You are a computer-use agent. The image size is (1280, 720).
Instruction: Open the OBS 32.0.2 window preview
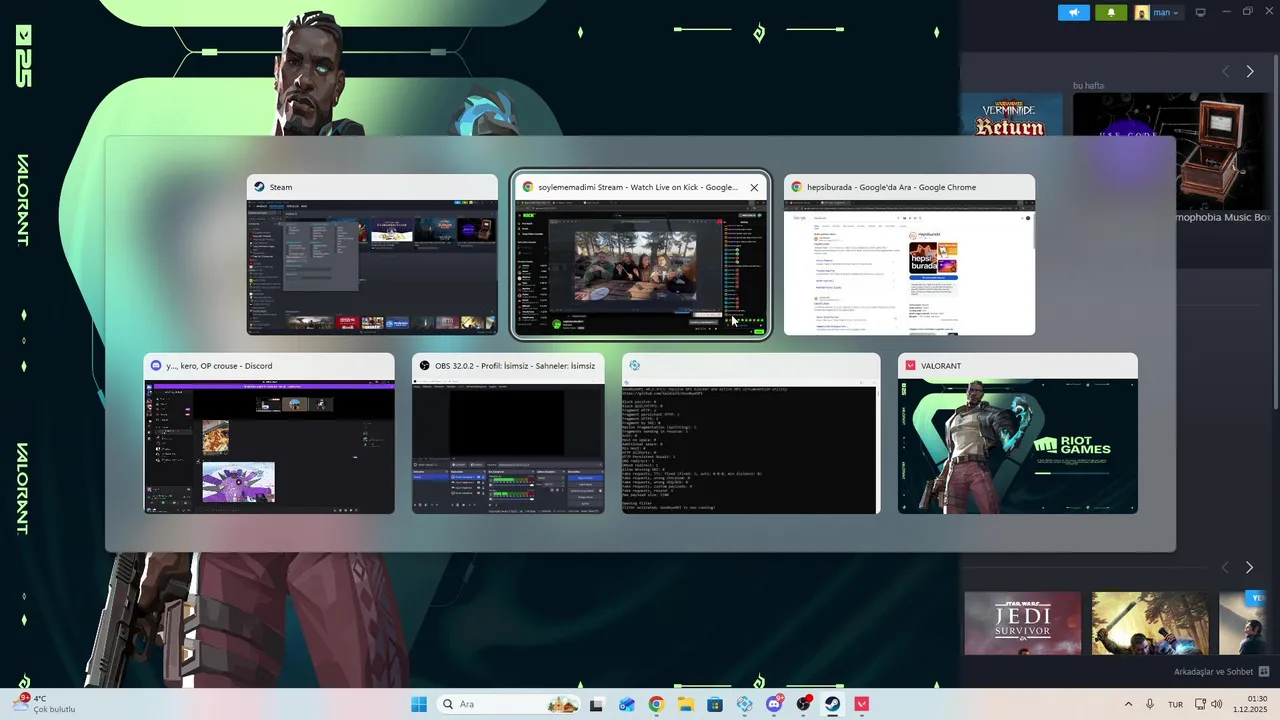[x=508, y=433]
